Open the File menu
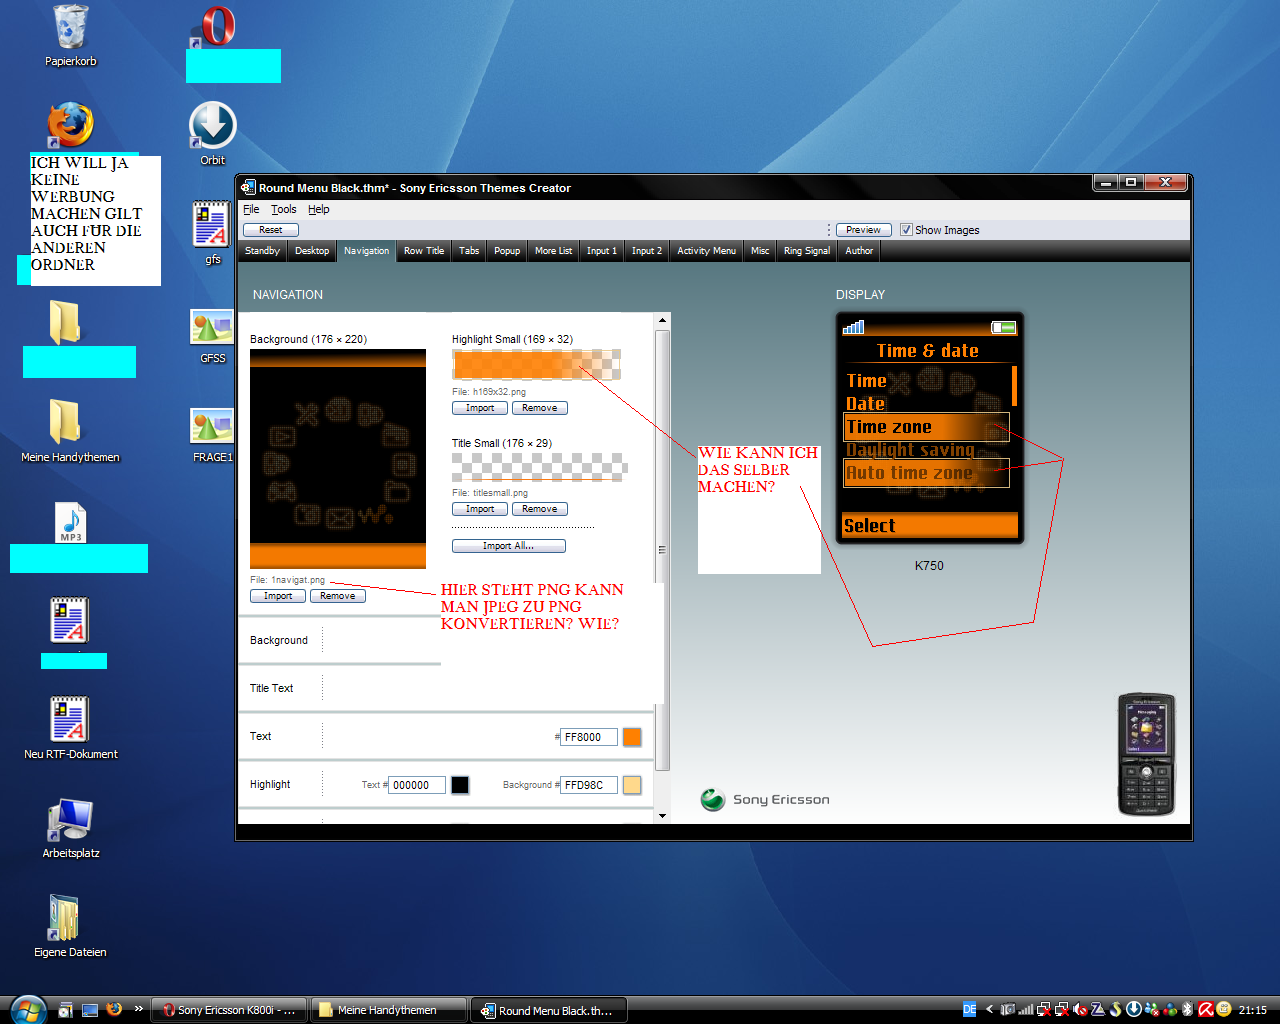Image resolution: width=1280 pixels, height=1024 pixels. click(251, 209)
